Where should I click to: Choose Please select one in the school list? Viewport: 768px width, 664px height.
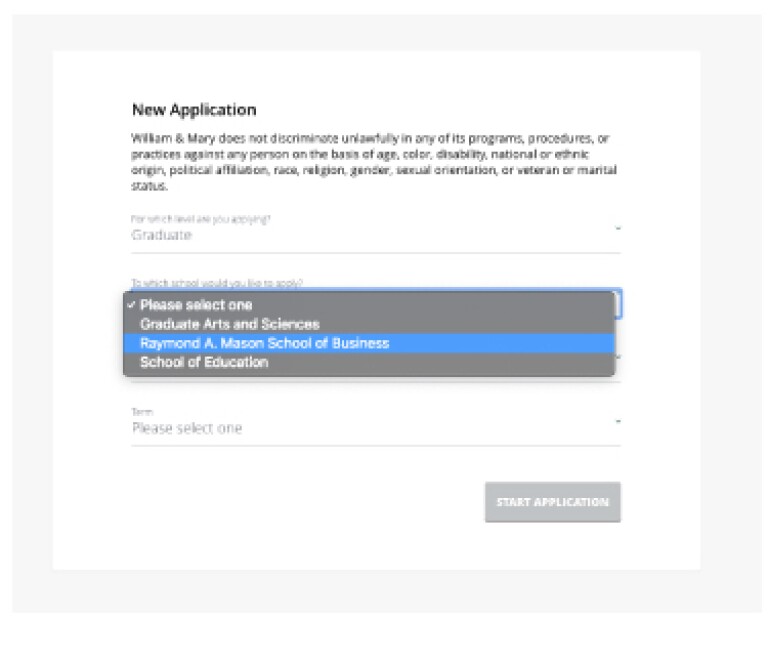pyautogui.click(x=196, y=305)
